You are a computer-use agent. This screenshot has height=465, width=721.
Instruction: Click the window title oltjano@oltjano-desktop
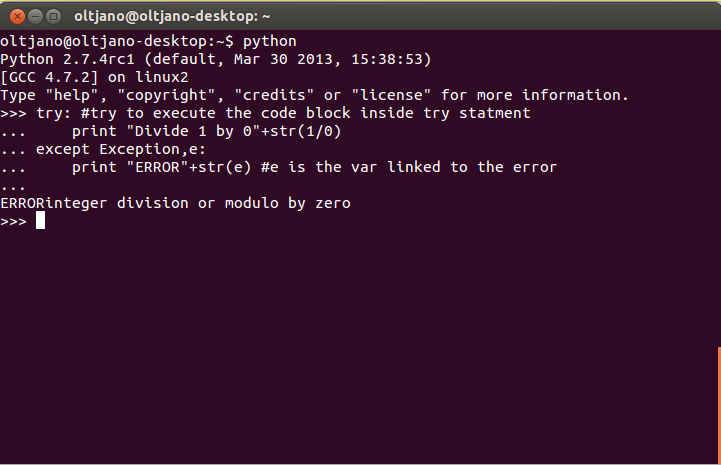coord(172,17)
